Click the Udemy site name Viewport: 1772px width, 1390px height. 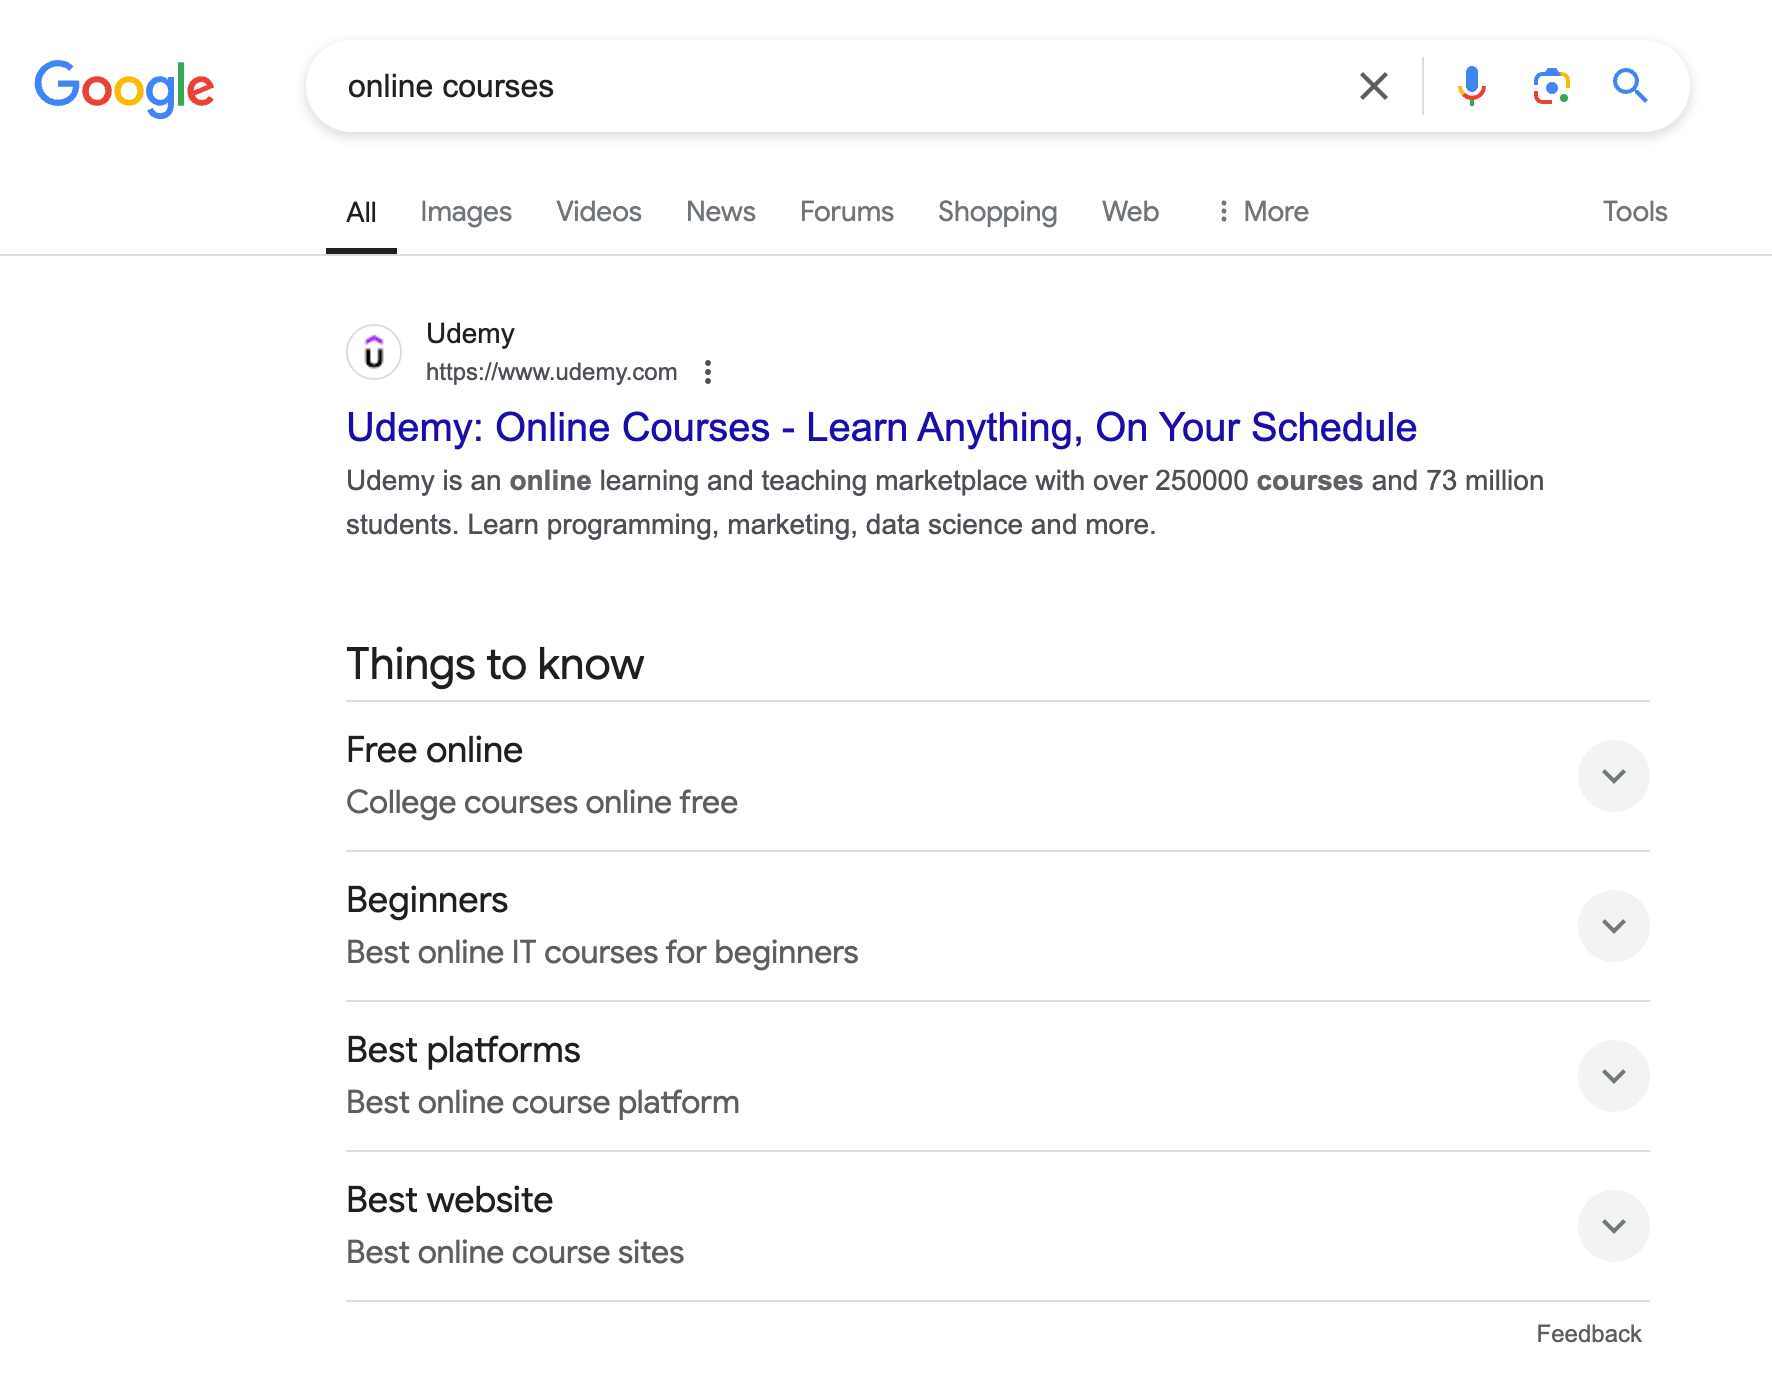[x=470, y=333]
